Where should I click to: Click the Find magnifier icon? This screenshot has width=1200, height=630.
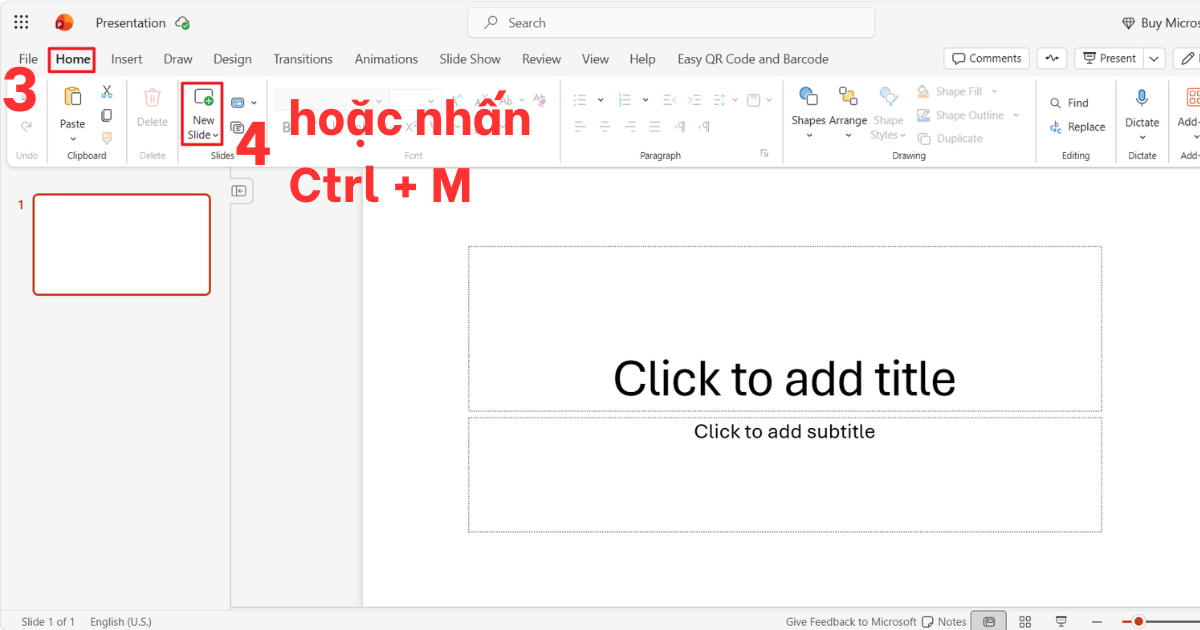point(1055,103)
